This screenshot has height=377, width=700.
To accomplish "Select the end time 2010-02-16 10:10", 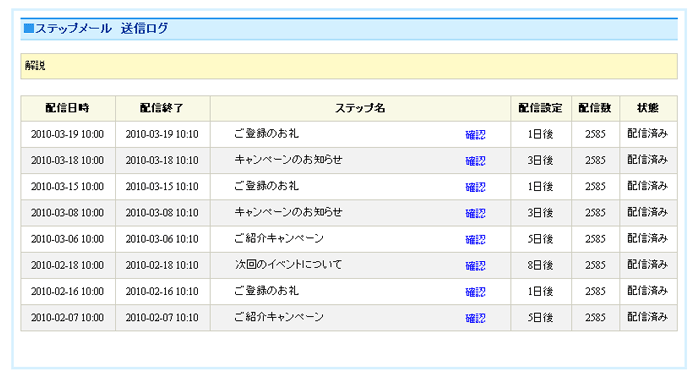I will 162,292.
